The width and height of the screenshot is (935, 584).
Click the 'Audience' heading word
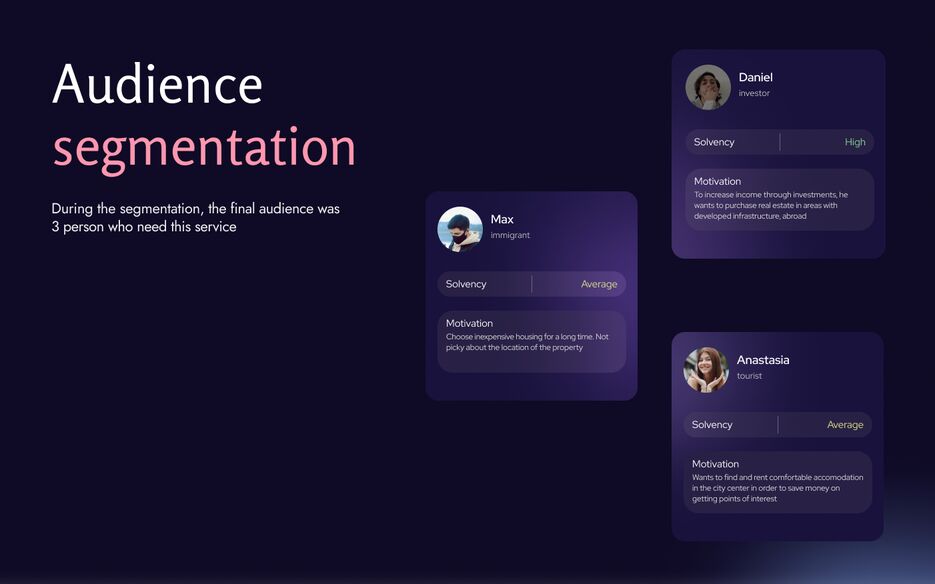tap(157, 84)
